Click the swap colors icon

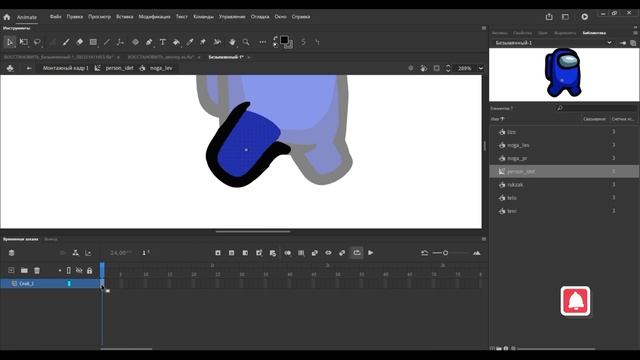click(x=275, y=38)
